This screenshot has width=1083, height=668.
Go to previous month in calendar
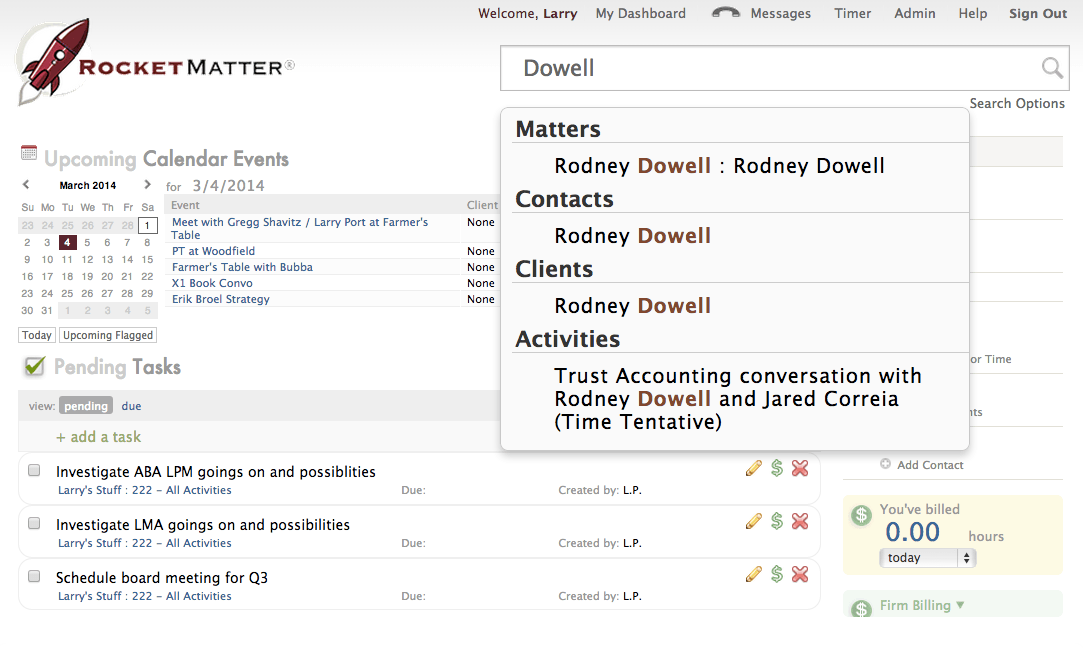point(26,184)
